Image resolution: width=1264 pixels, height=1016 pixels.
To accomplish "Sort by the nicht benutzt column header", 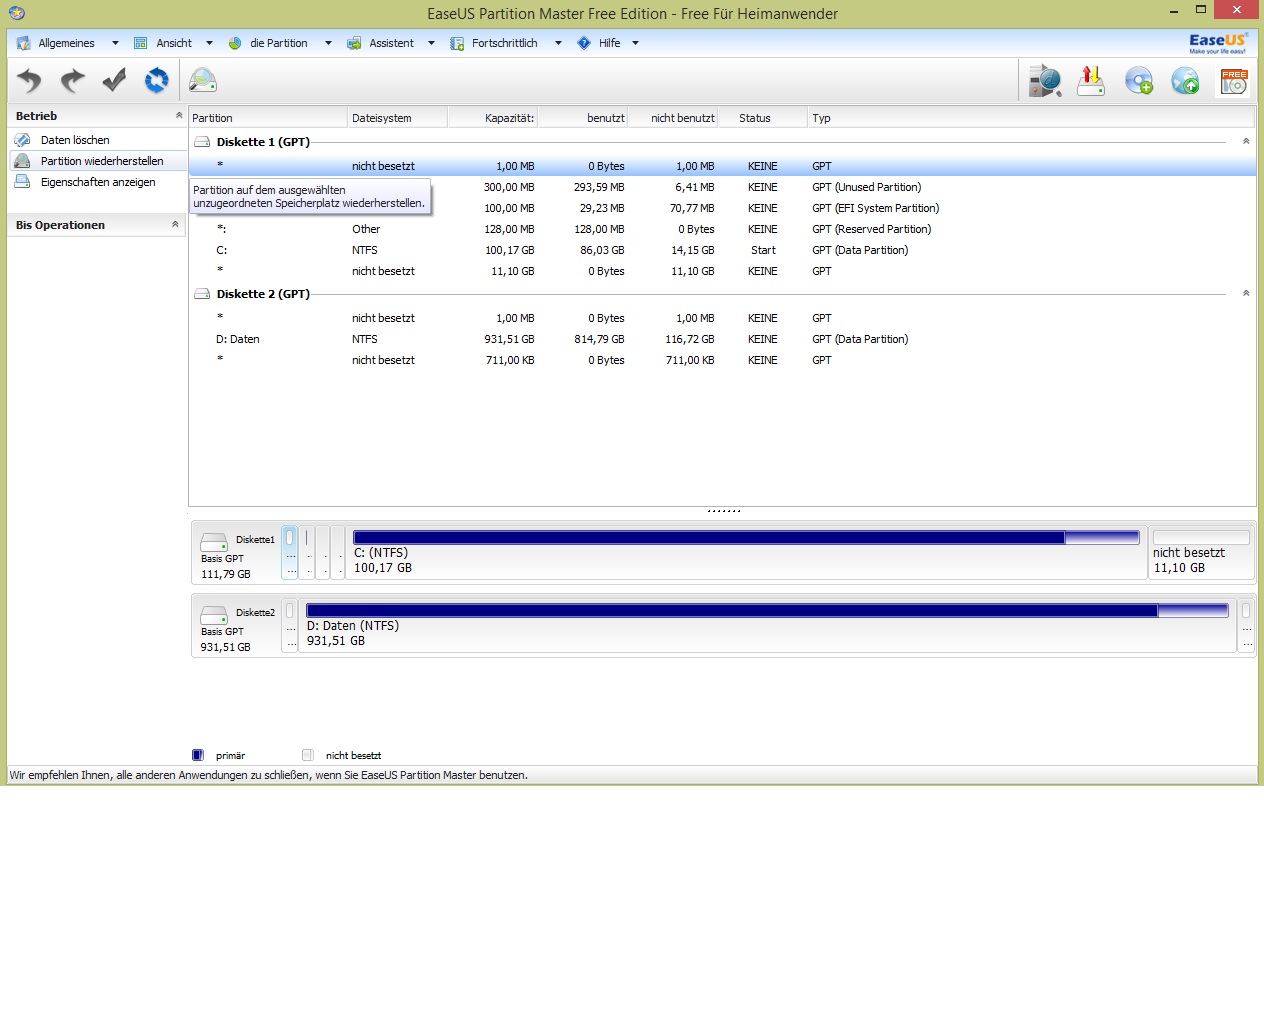I will [673, 118].
